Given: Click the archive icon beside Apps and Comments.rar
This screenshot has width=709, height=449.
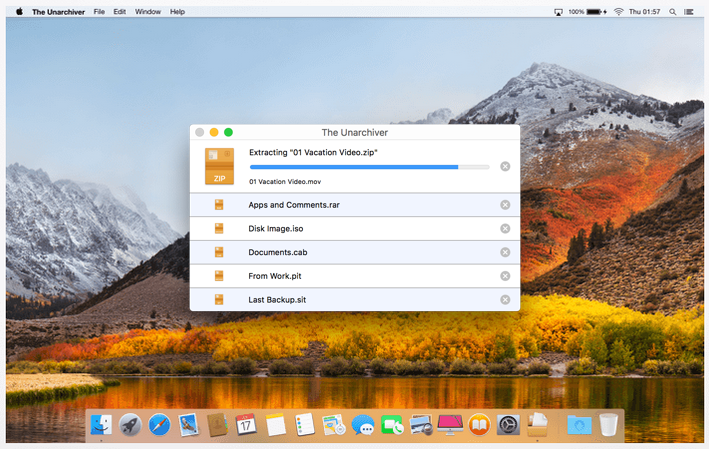Looking at the screenshot, I should tap(219, 205).
